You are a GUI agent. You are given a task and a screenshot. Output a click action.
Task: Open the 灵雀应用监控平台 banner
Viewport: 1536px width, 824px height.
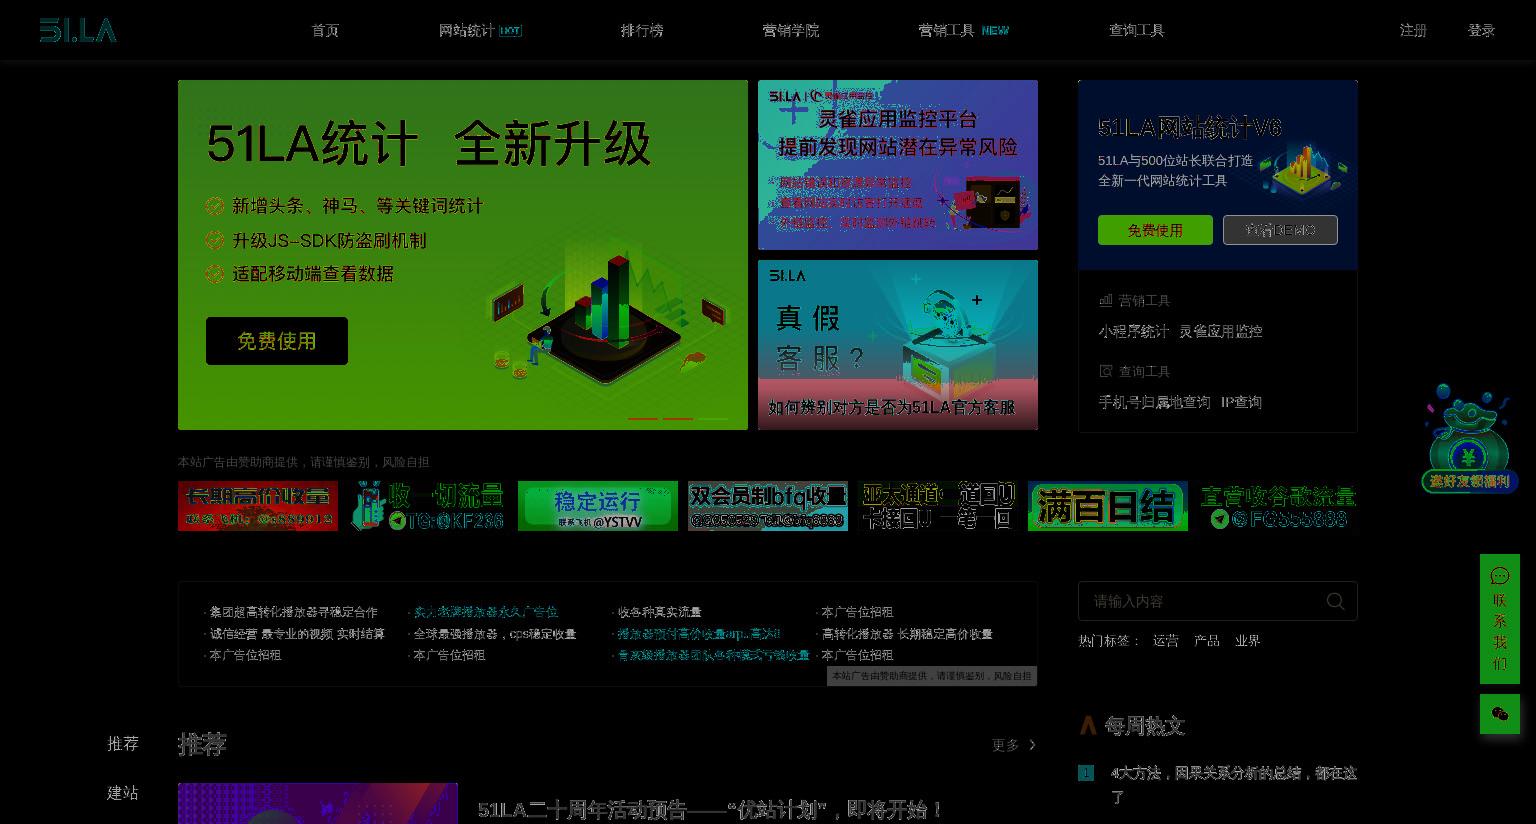(898, 165)
